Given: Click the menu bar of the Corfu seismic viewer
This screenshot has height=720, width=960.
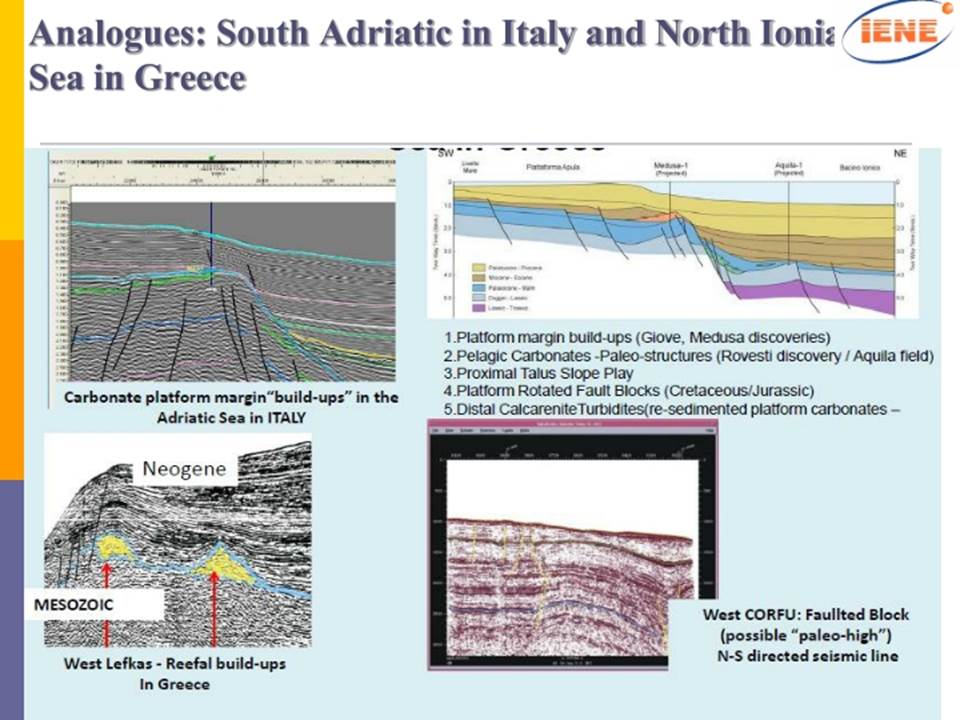Looking at the screenshot, I should [572, 431].
